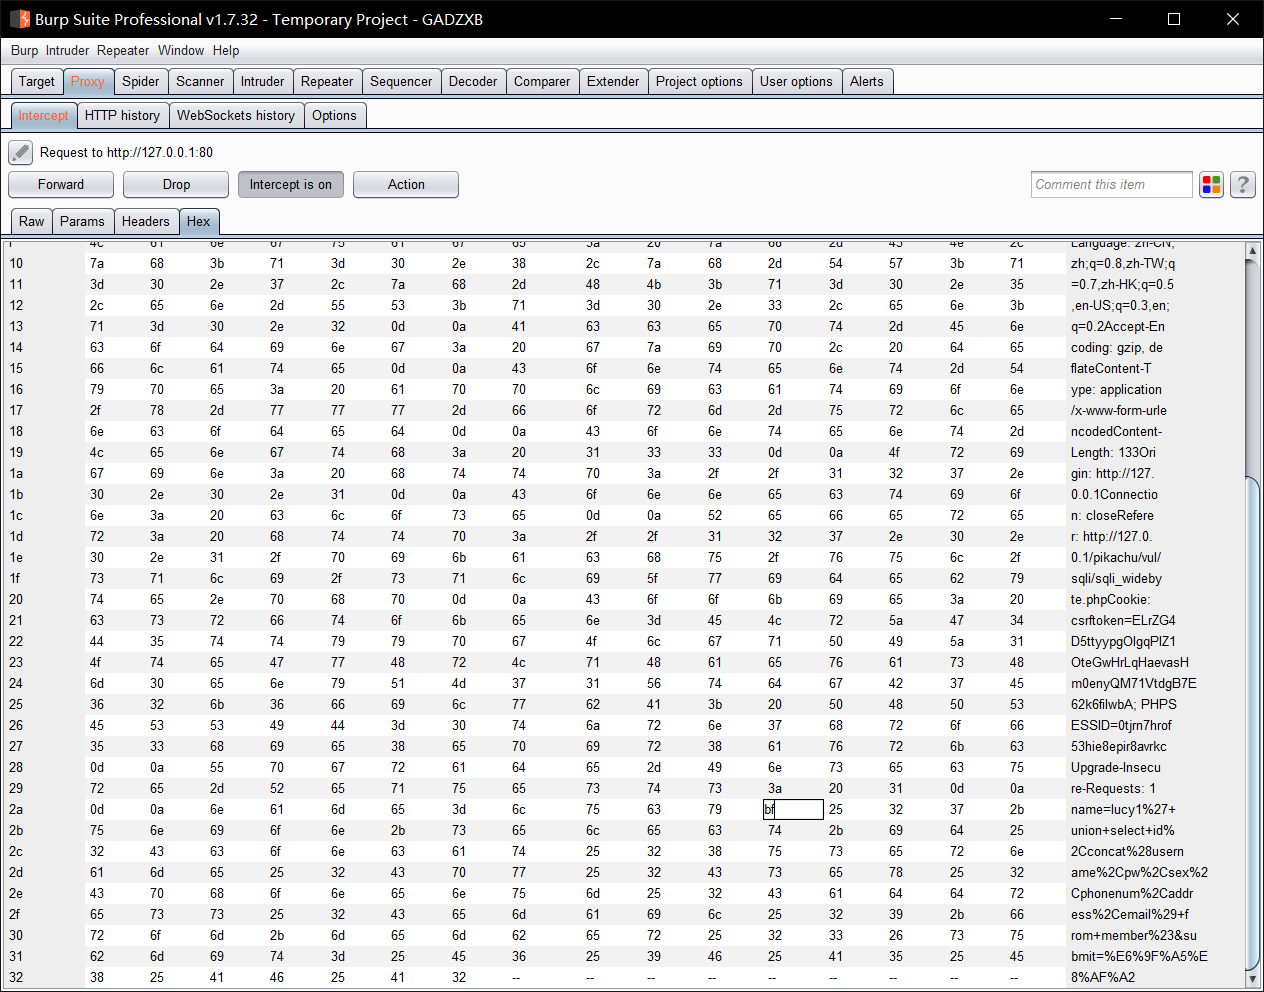Switch to the Spider tab
Screen dimensions: 1264x992
click(x=141, y=81)
